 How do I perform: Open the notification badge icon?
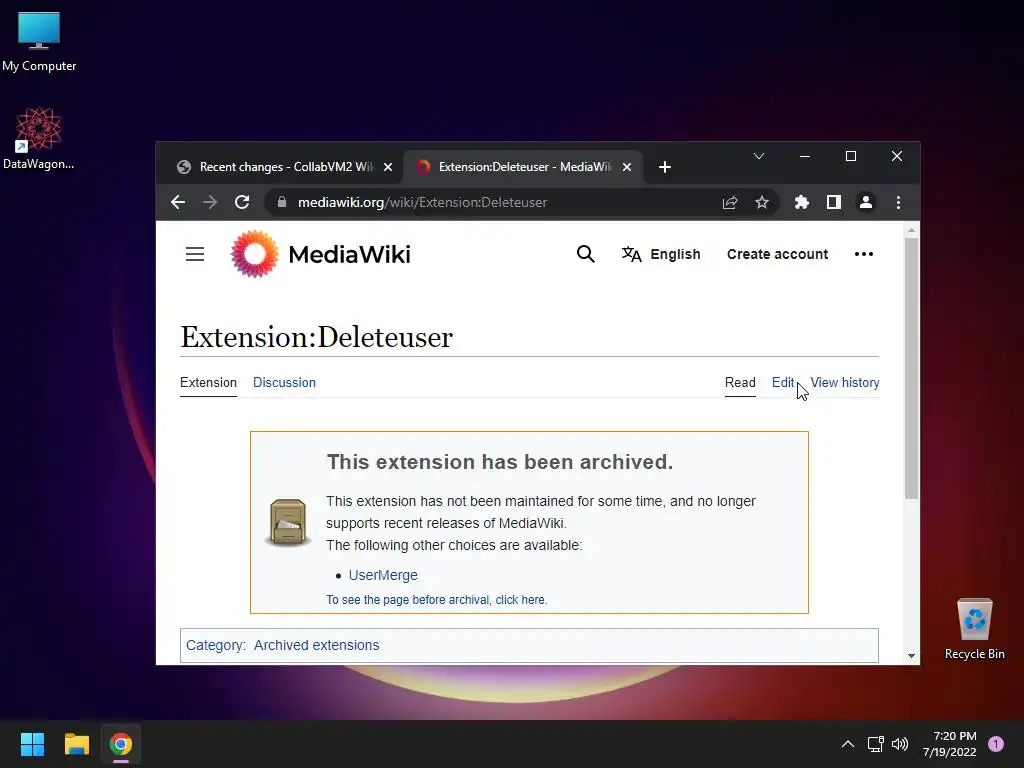pos(996,744)
